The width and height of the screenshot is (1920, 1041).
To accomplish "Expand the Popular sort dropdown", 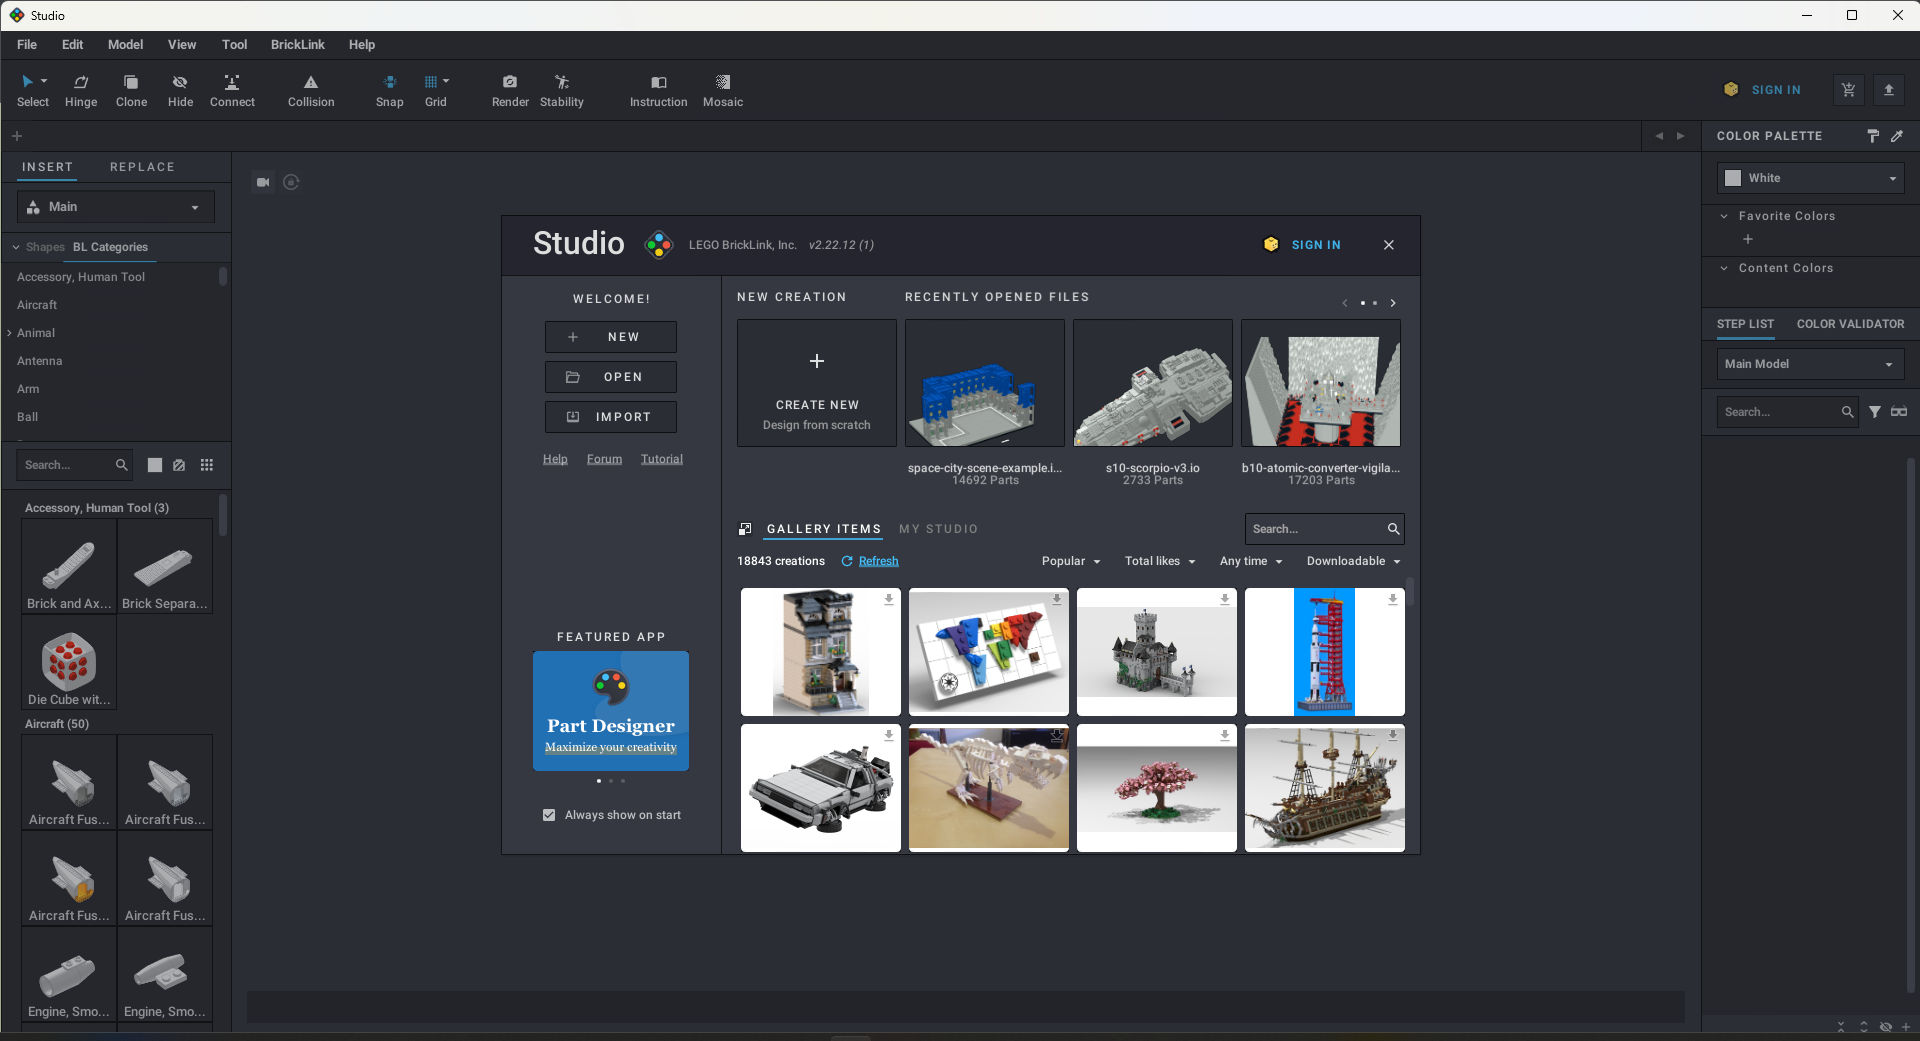I will (x=1070, y=561).
